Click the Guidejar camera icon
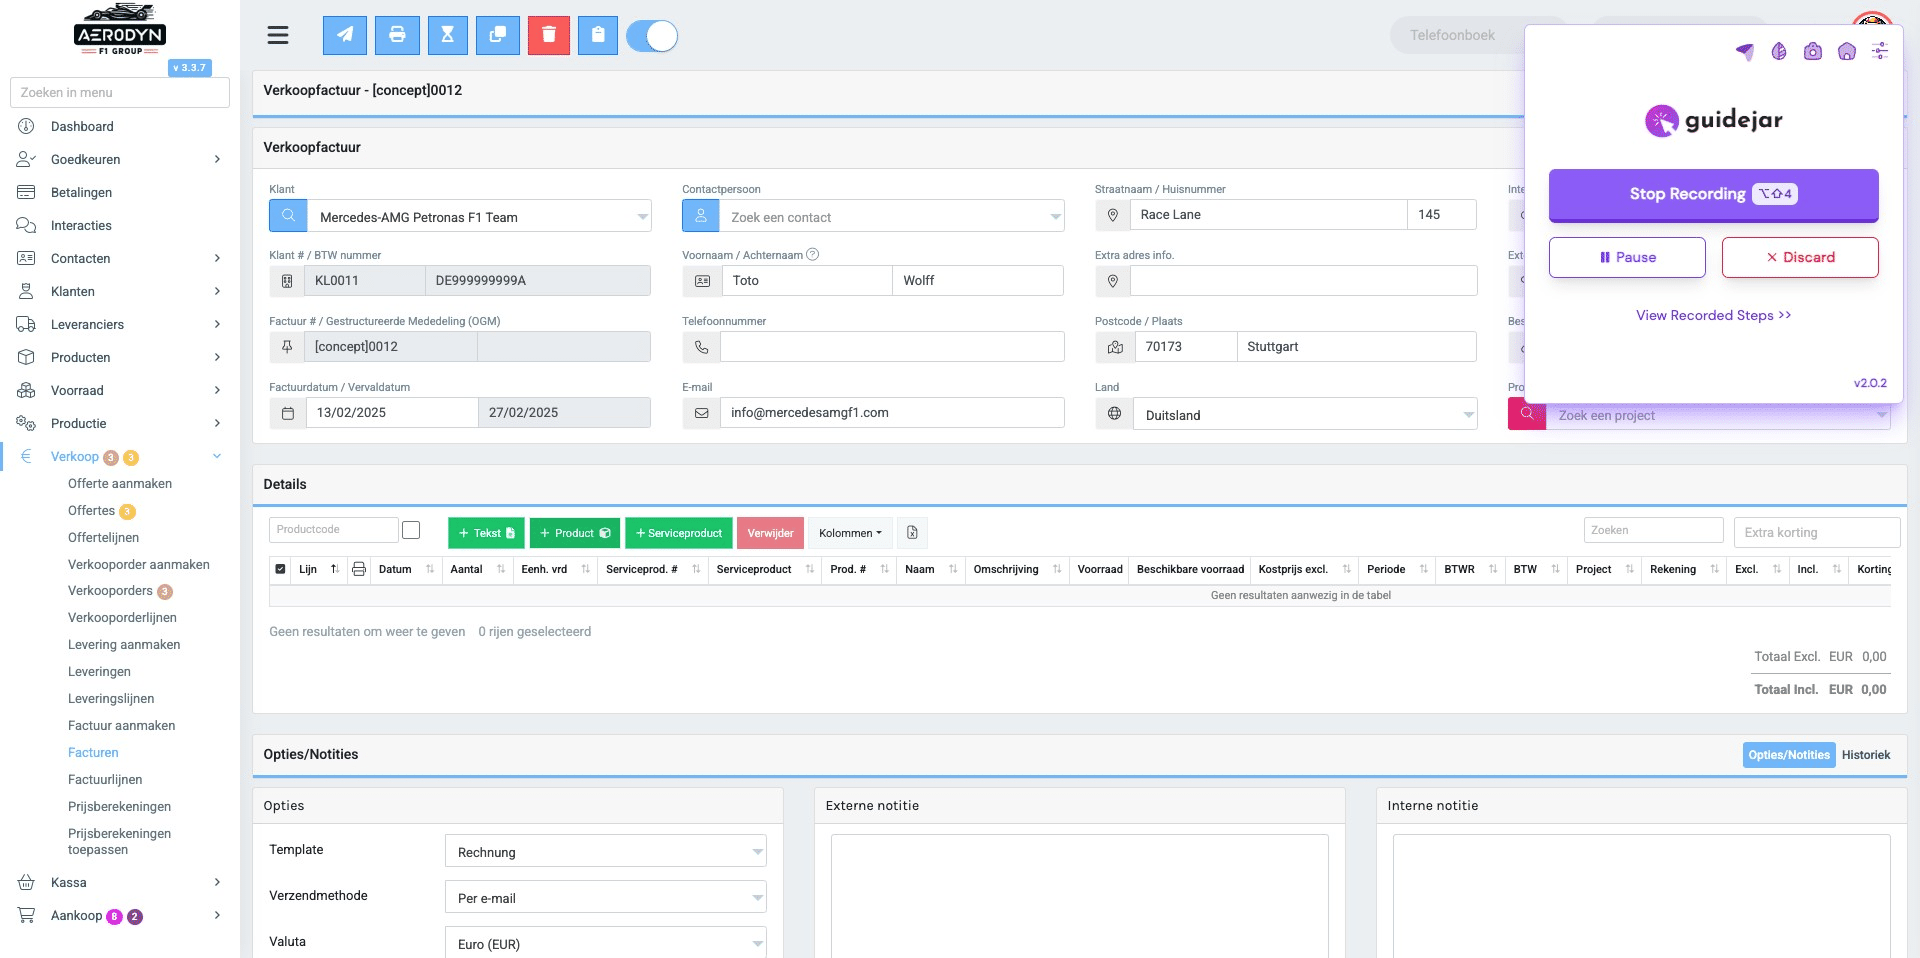1920x958 pixels. click(1813, 52)
